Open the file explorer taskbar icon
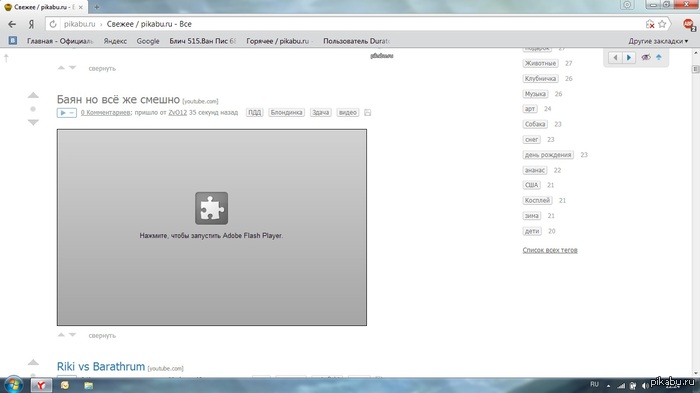 89,385
